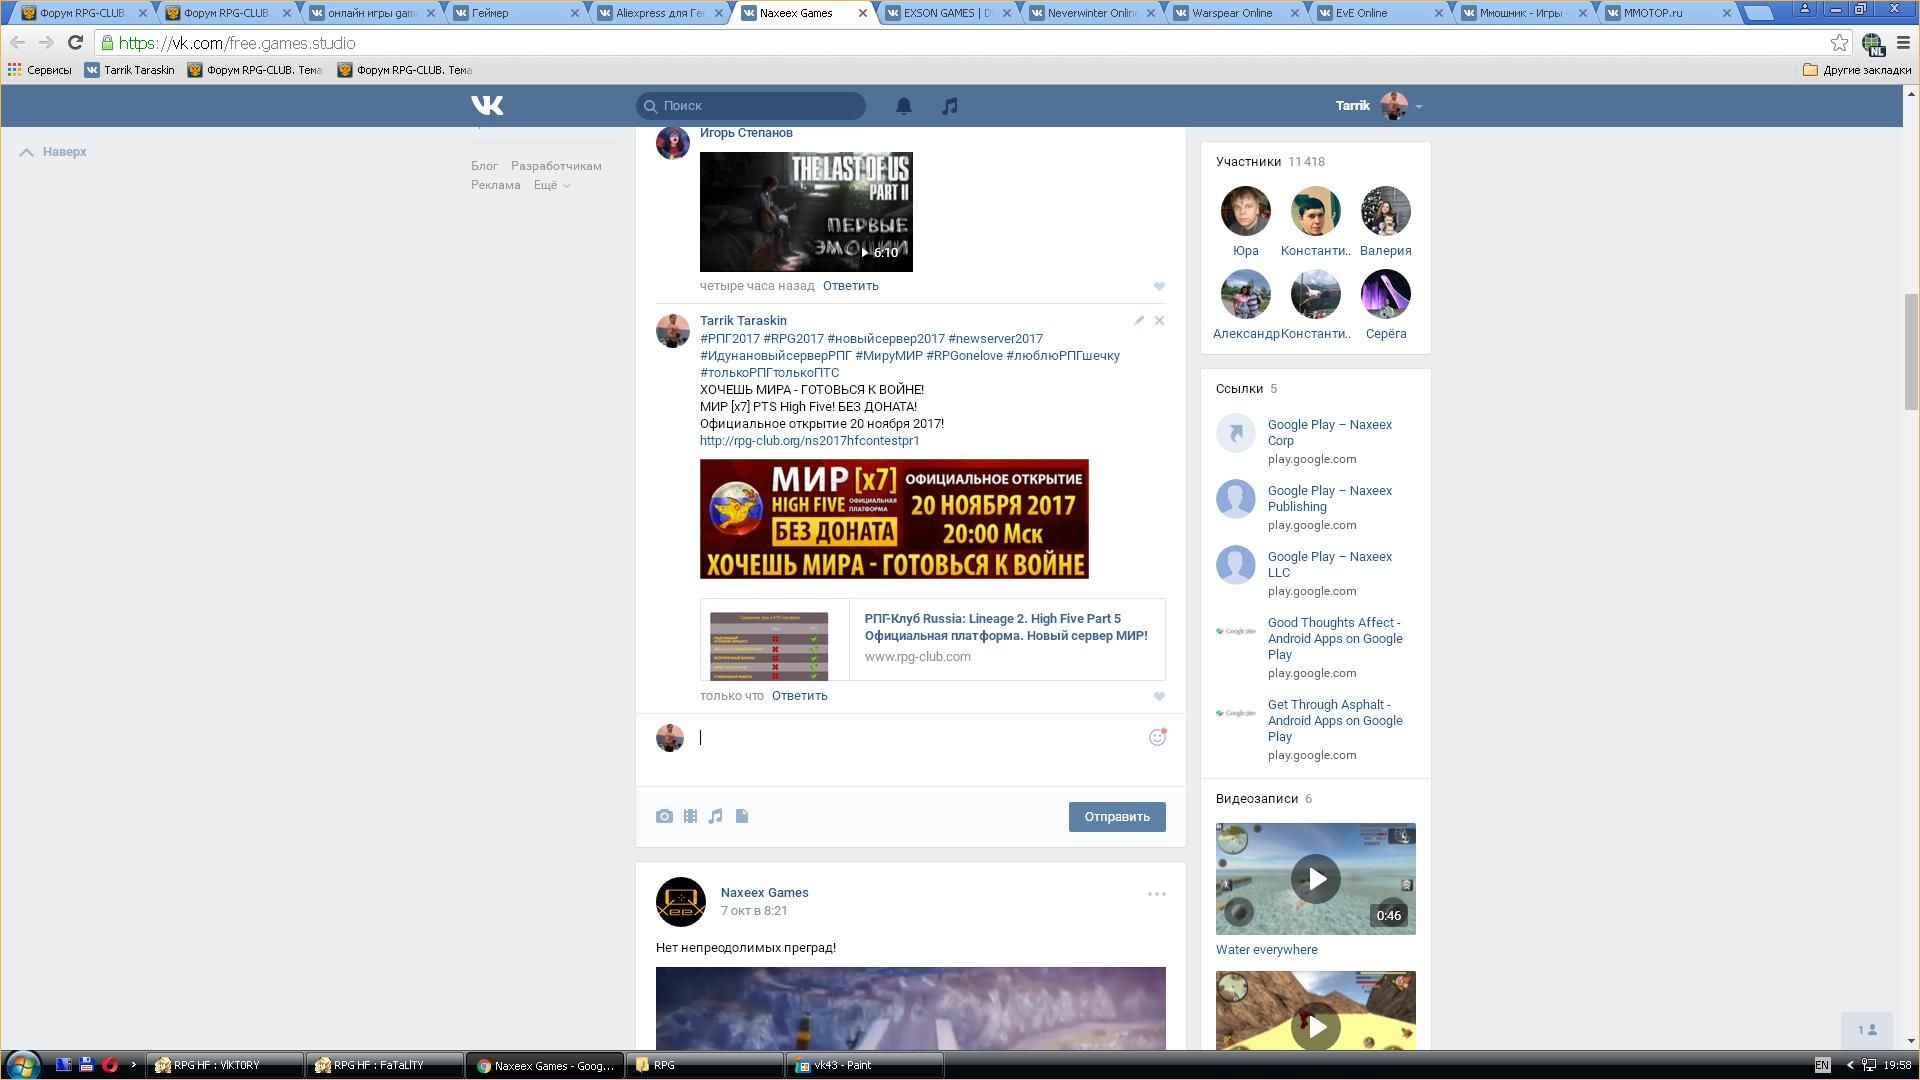
Task: Click the VK logo home icon
Action: click(x=487, y=105)
